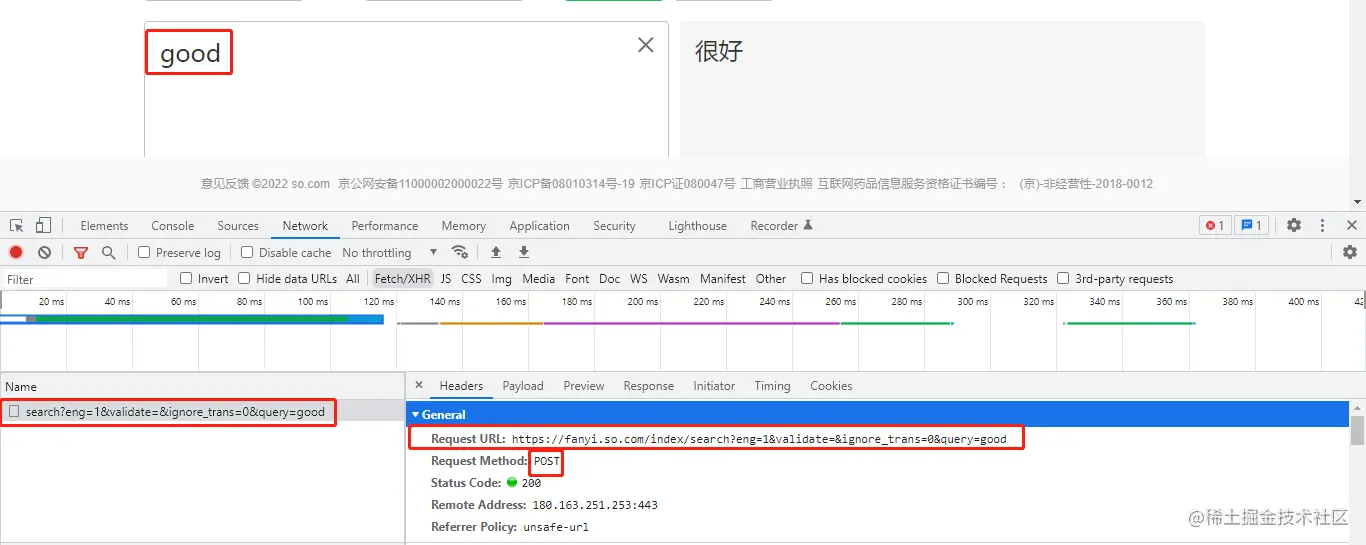Viewport: 1366px width, 545px height.
Task: Tick the Has blocked cookies checkbox
Action: pos(807,278)
